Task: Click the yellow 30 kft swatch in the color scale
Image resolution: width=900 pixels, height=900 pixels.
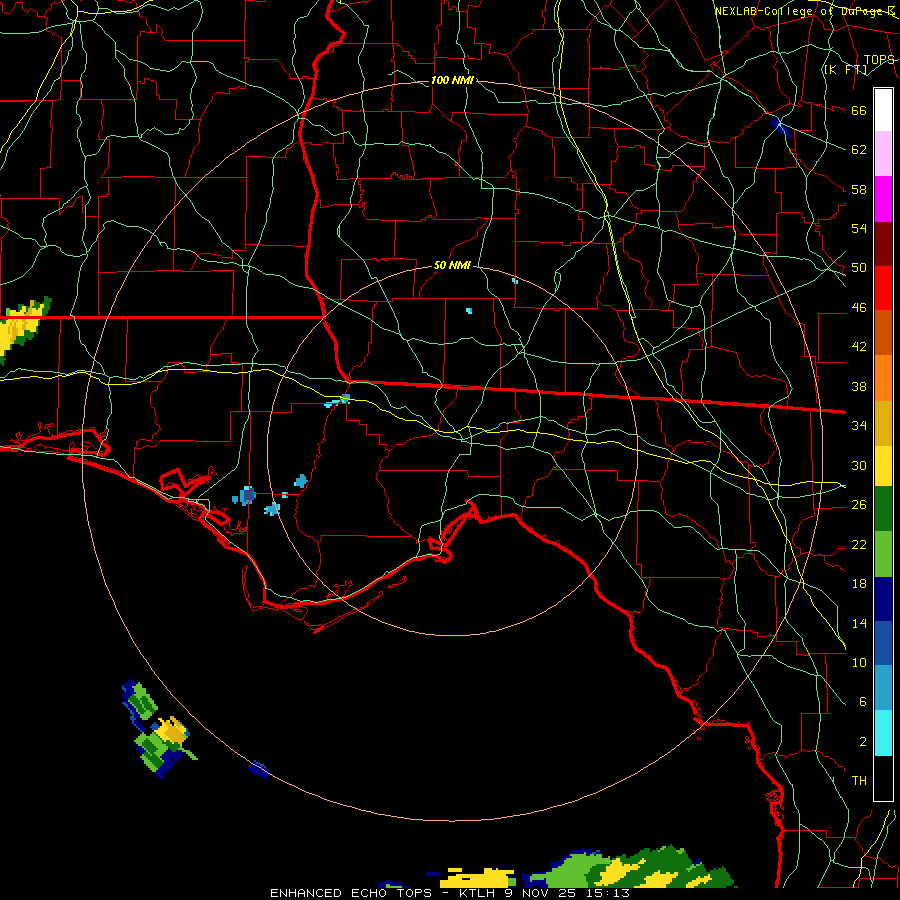Action: pos(883,465)
